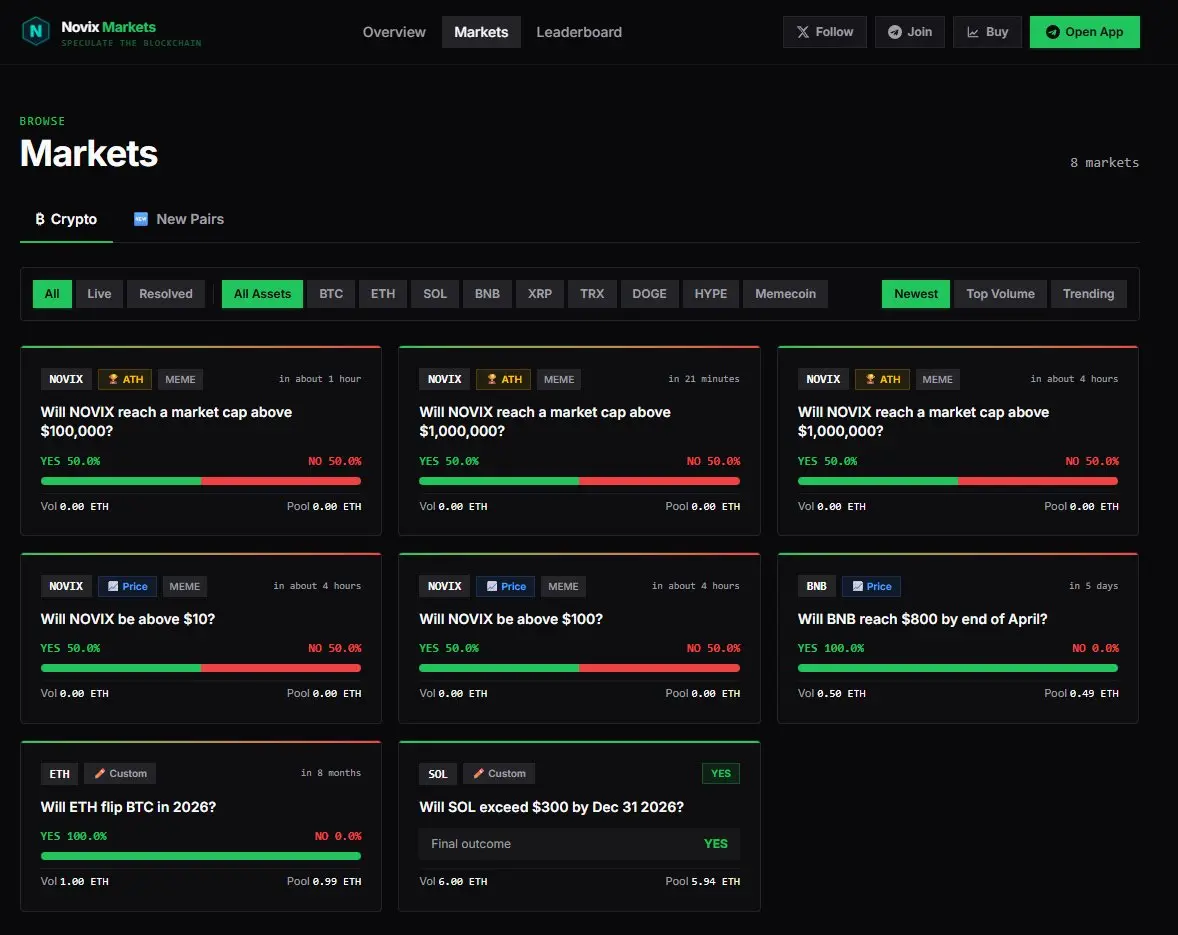Open the Overview page
The height and width of the screenshot is (935, 1178).
[x=394, y=32]
